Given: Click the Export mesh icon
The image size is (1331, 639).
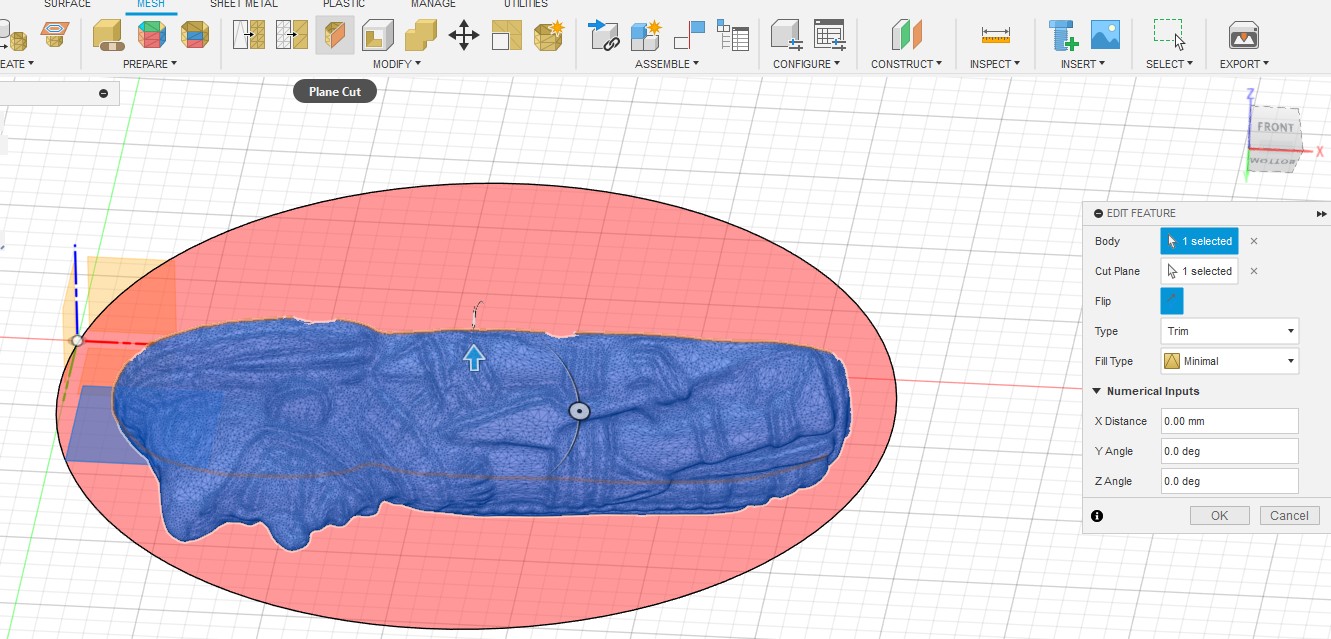Looking at the screenshot, I should pyautogui.click(x=1243, y=36).
